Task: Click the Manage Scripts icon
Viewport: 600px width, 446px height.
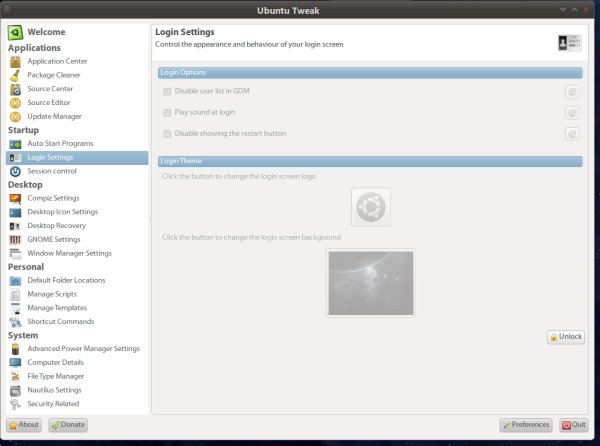Action: (x=15, y=295)
